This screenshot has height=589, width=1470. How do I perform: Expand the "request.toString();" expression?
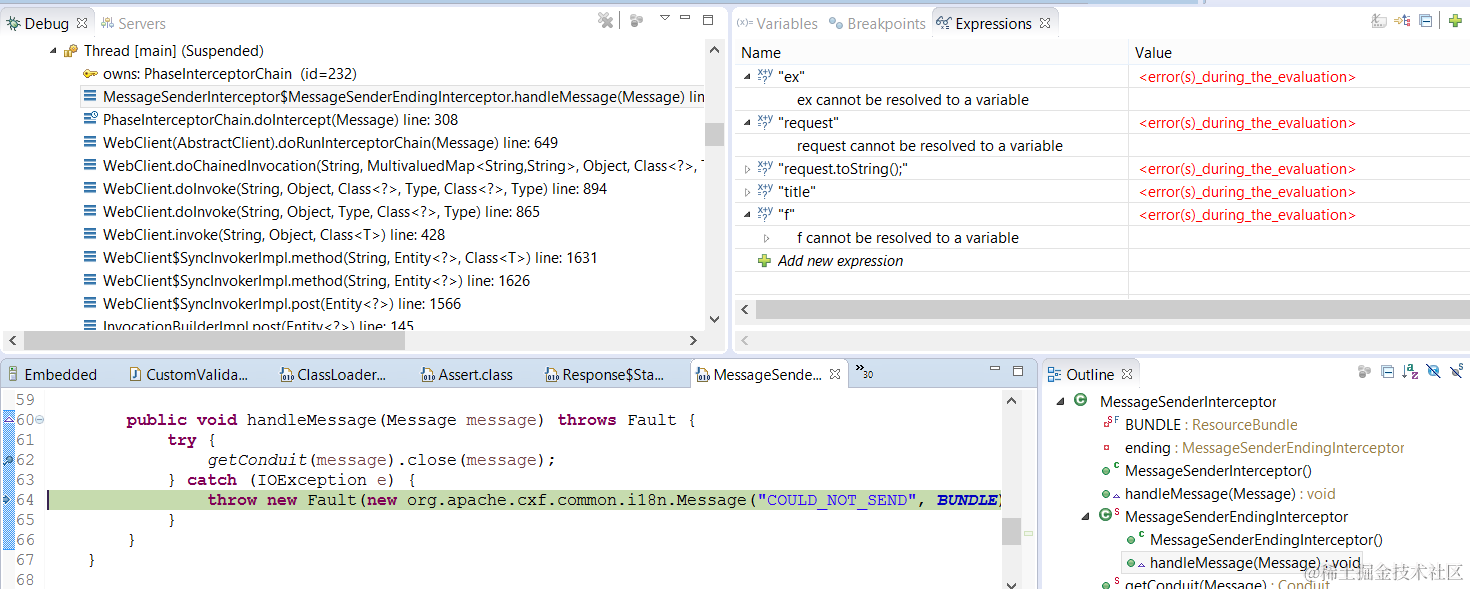tap(746, 169)
